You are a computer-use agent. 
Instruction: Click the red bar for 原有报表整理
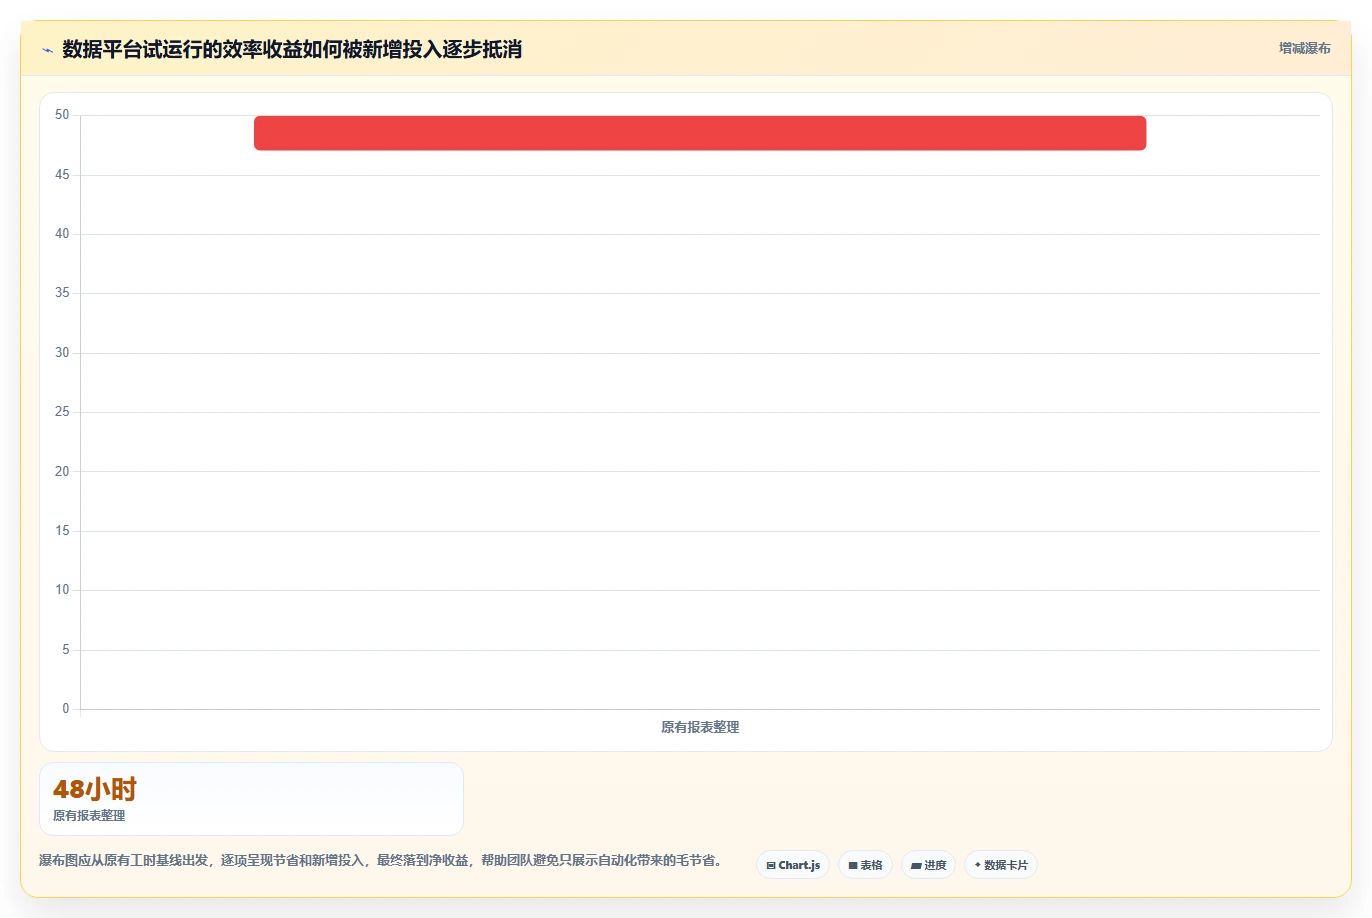point(700,133)
